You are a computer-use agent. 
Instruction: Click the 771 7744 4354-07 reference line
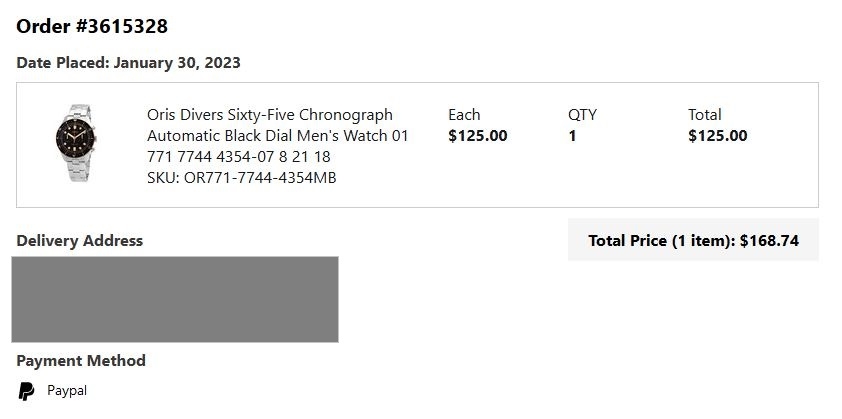point(238,157)
